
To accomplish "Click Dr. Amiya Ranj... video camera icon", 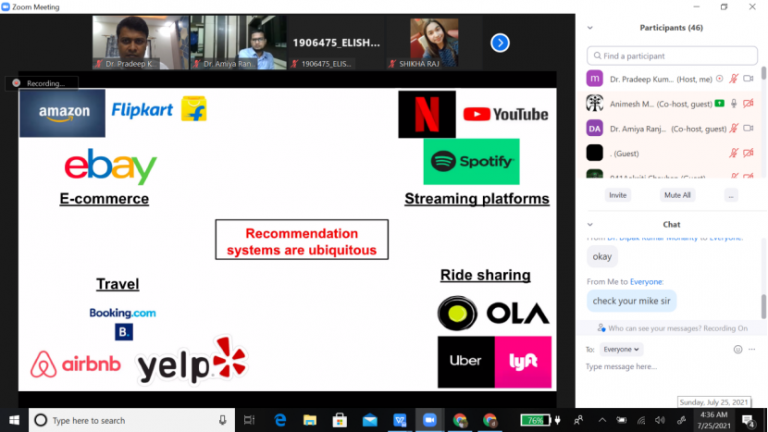I will click(748, 128).
